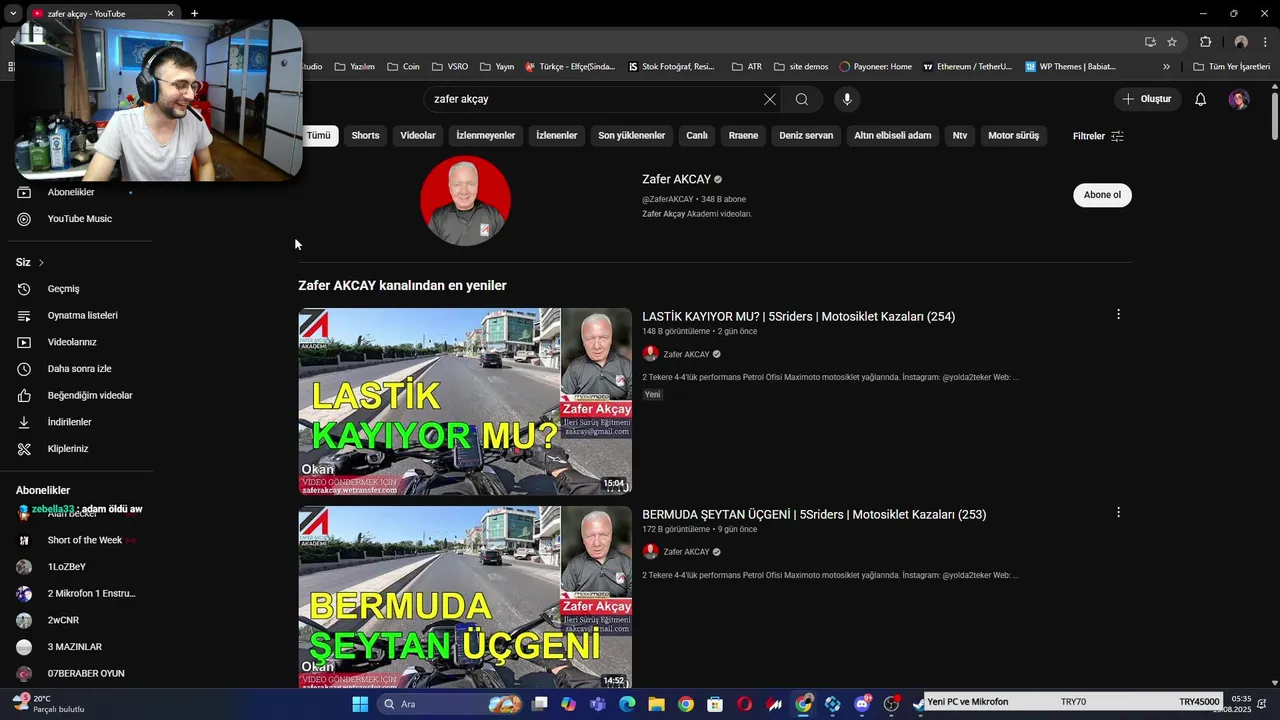Select the Son yüklenenler filter chip
1280x720 pixels.
point(631,136)
